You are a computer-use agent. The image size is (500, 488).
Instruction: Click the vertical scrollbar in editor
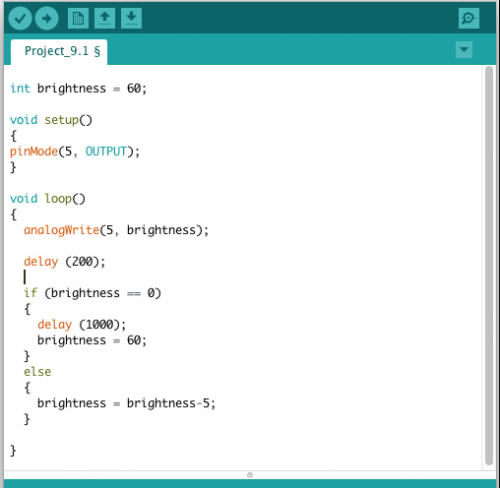coord(489,265)
